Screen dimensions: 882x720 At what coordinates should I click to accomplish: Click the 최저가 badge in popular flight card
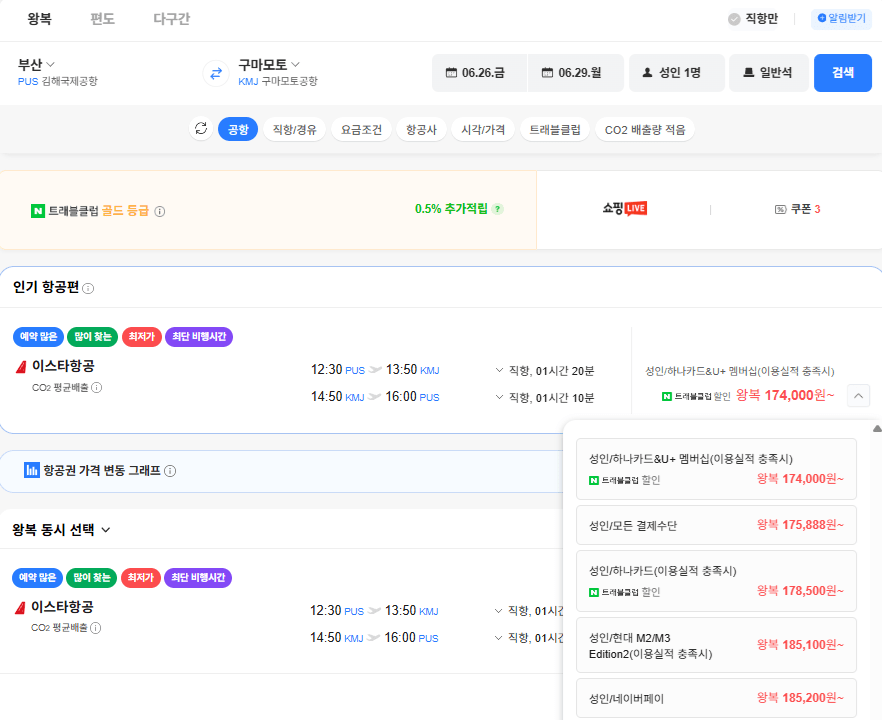coord(142,337)
